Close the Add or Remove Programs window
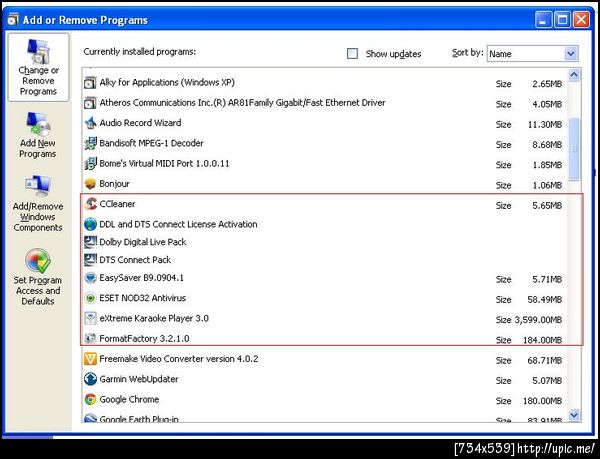Screen dimensions: 600x459 click(x=581, y=20)
